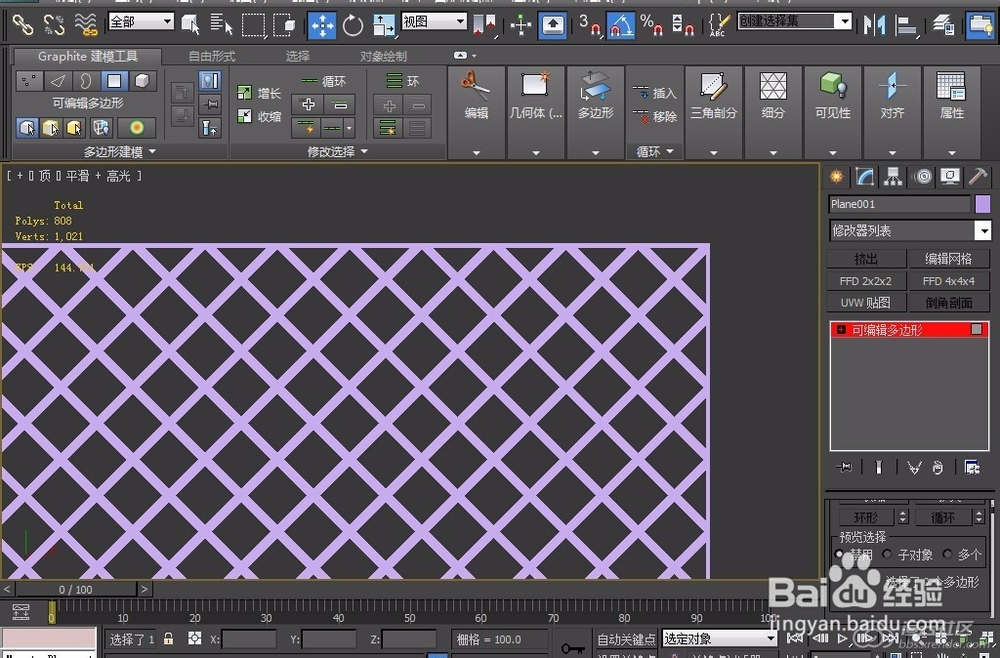This screenshot has width=1000, height=658.
Task: Select the Move tool
Action: coord(322,26)
